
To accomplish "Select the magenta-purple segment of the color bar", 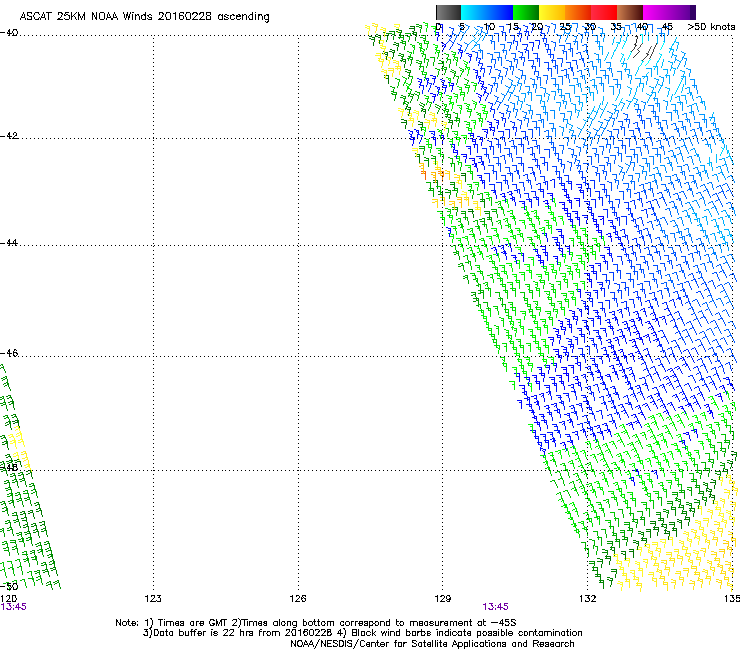I will (669, 12).
